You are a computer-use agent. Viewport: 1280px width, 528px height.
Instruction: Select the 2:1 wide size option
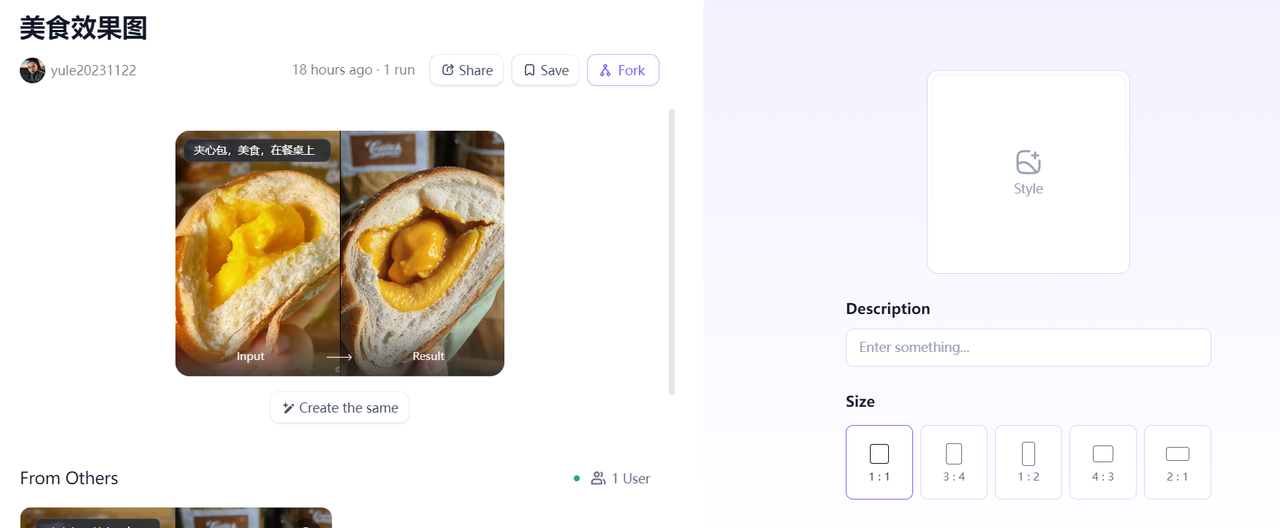click(1177, 462)
